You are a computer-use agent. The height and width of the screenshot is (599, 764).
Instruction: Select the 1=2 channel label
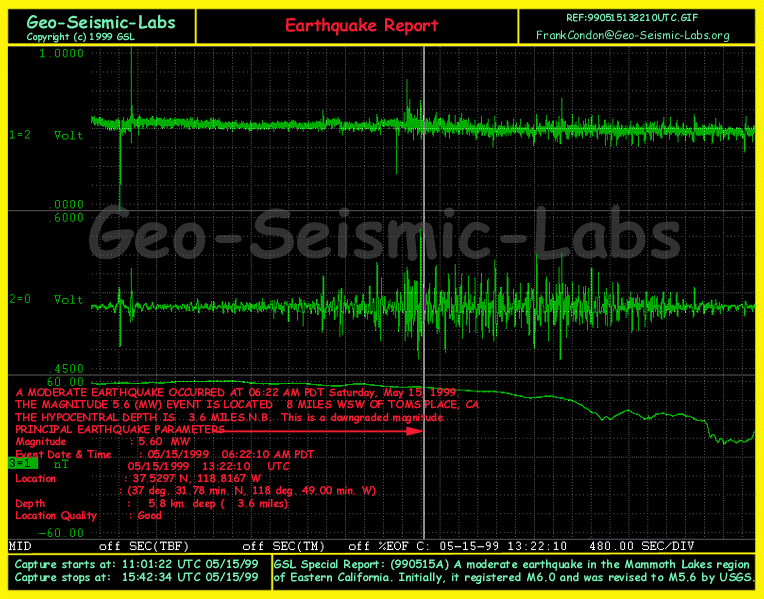click(x=20, y=135)
